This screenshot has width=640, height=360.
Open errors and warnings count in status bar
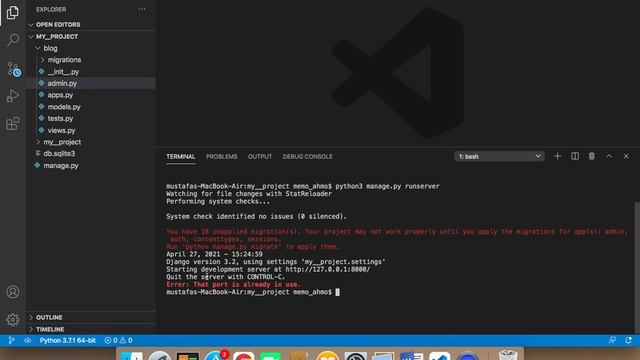118,340
